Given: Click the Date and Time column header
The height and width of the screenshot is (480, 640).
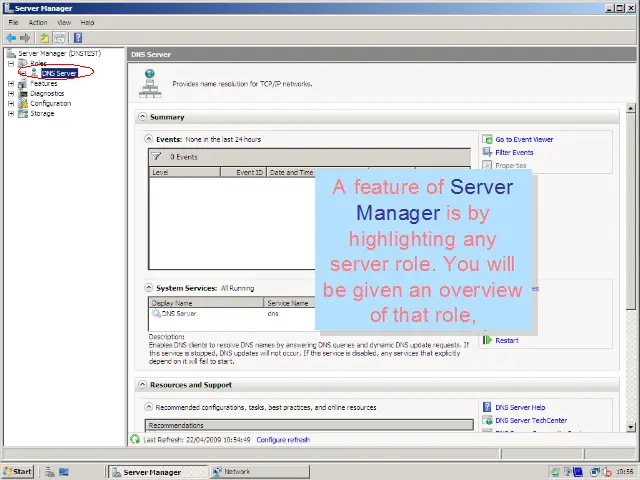Looking at the screenshot, I should (291, 172).
